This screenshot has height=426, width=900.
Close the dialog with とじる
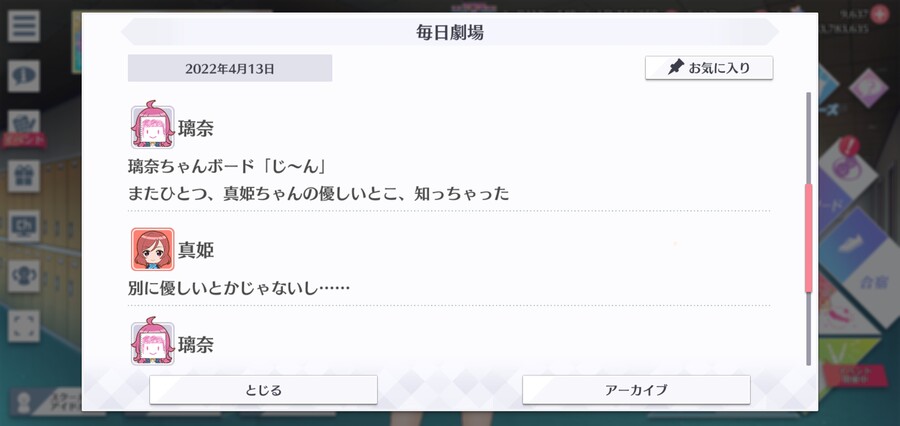click(263, 390)
